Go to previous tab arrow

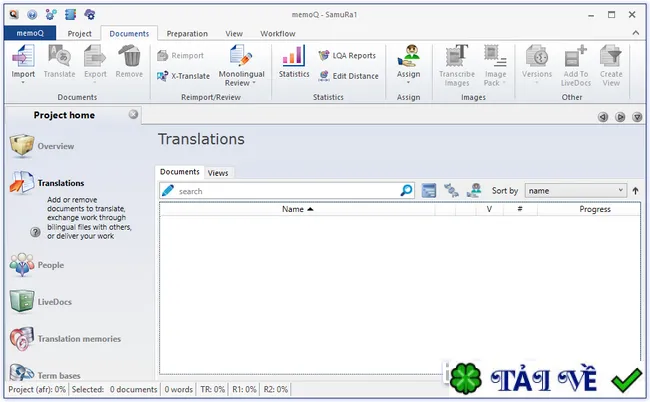[603, 117]
